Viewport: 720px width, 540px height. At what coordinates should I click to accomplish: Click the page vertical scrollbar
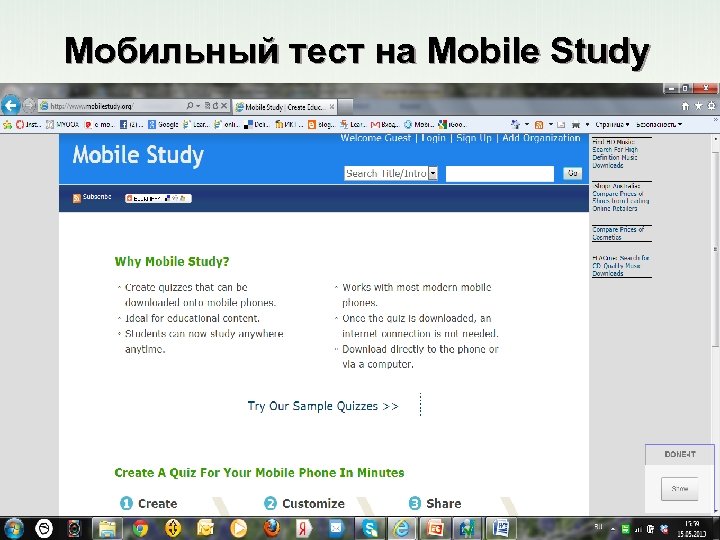point(715,248)
